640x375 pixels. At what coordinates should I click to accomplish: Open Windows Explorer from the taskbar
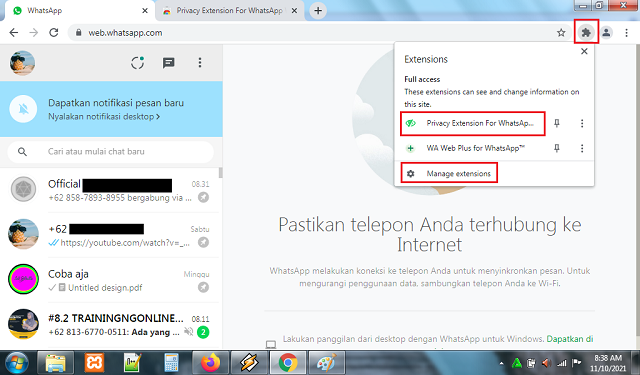[x=56, y=362]
